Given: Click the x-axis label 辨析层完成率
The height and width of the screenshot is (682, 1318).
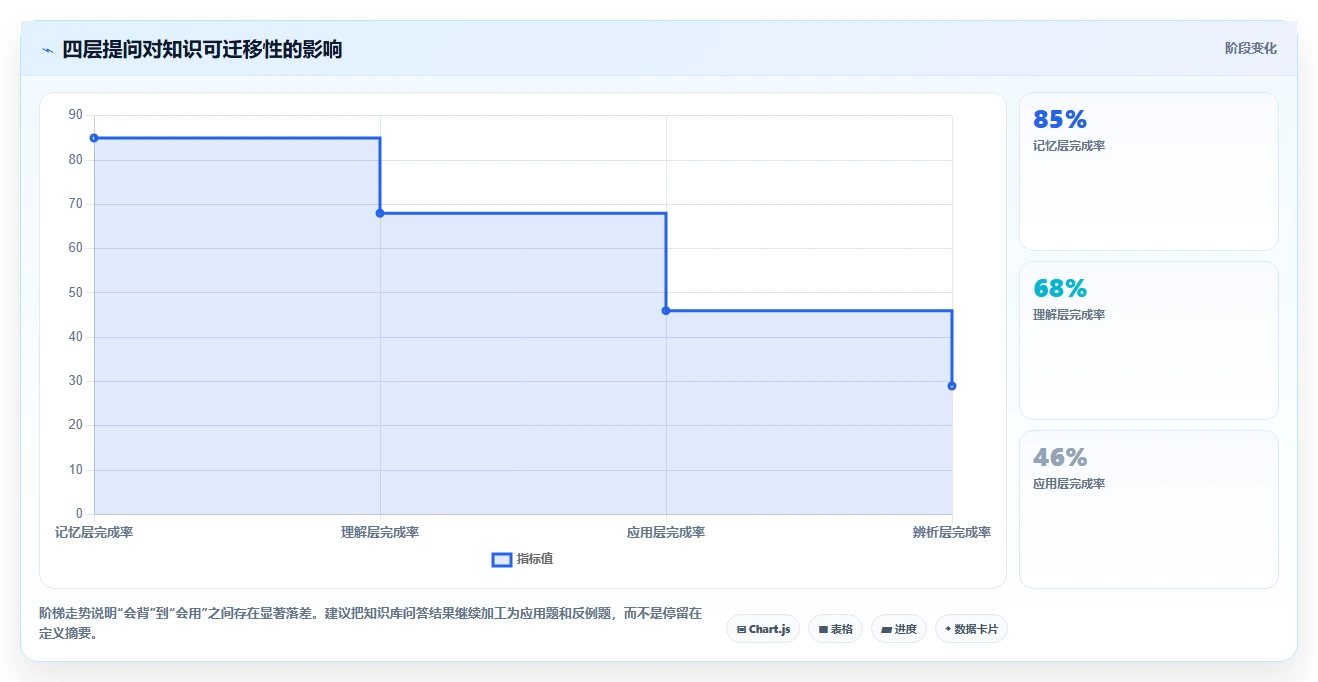Looking at the screenshot, I should [952, 532].
